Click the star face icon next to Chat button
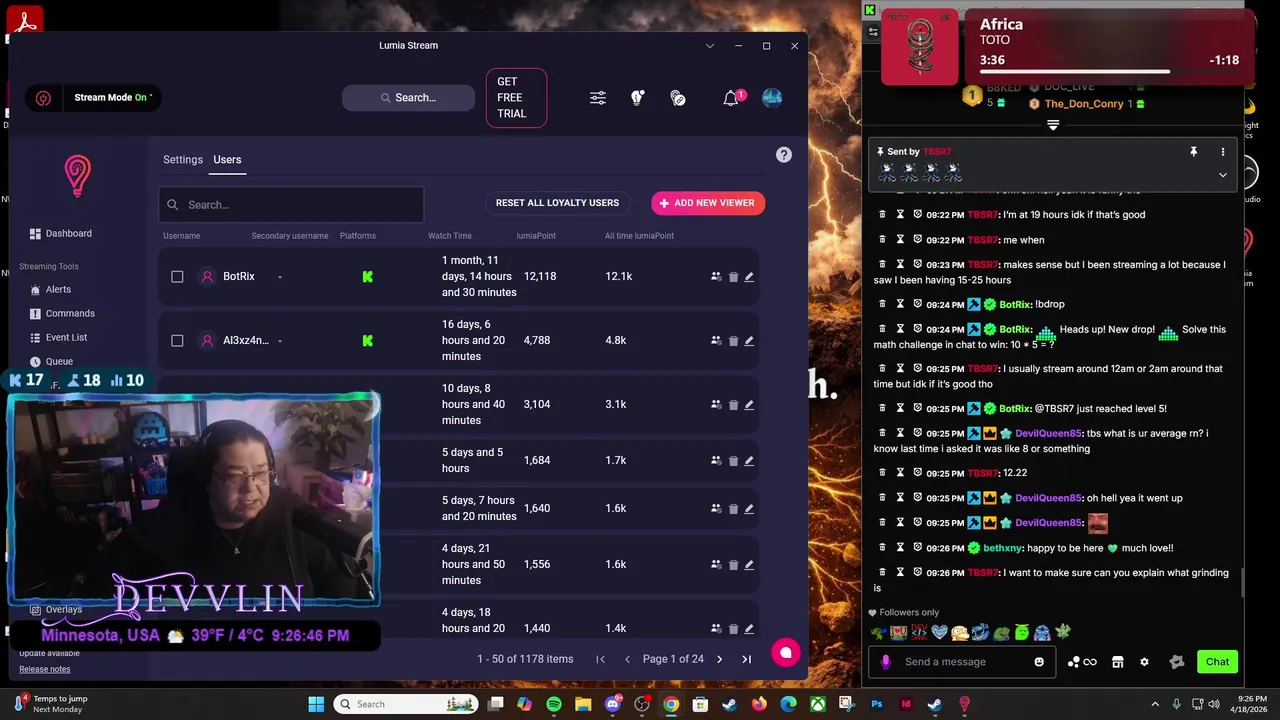 coord(1177,662)
